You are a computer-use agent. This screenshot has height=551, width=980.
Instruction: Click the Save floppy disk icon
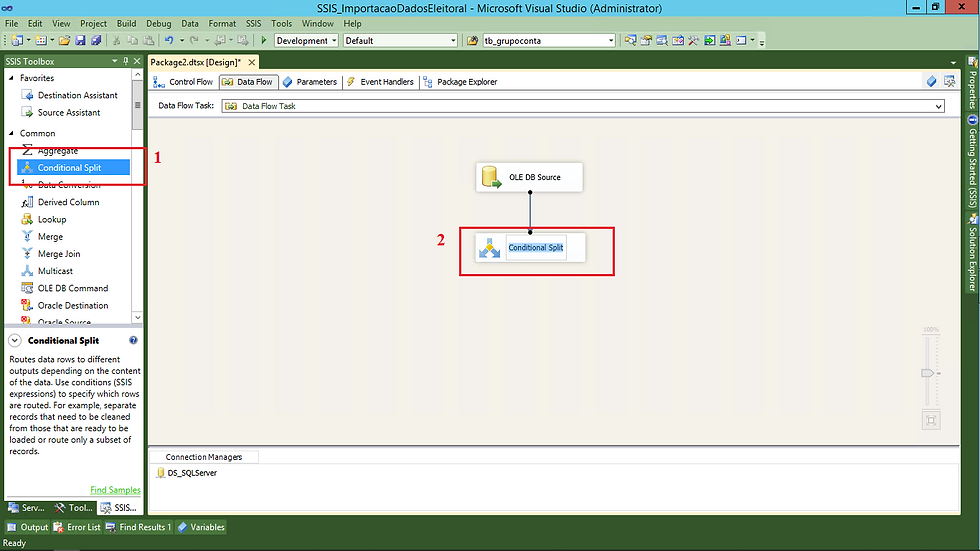point(80,41)
